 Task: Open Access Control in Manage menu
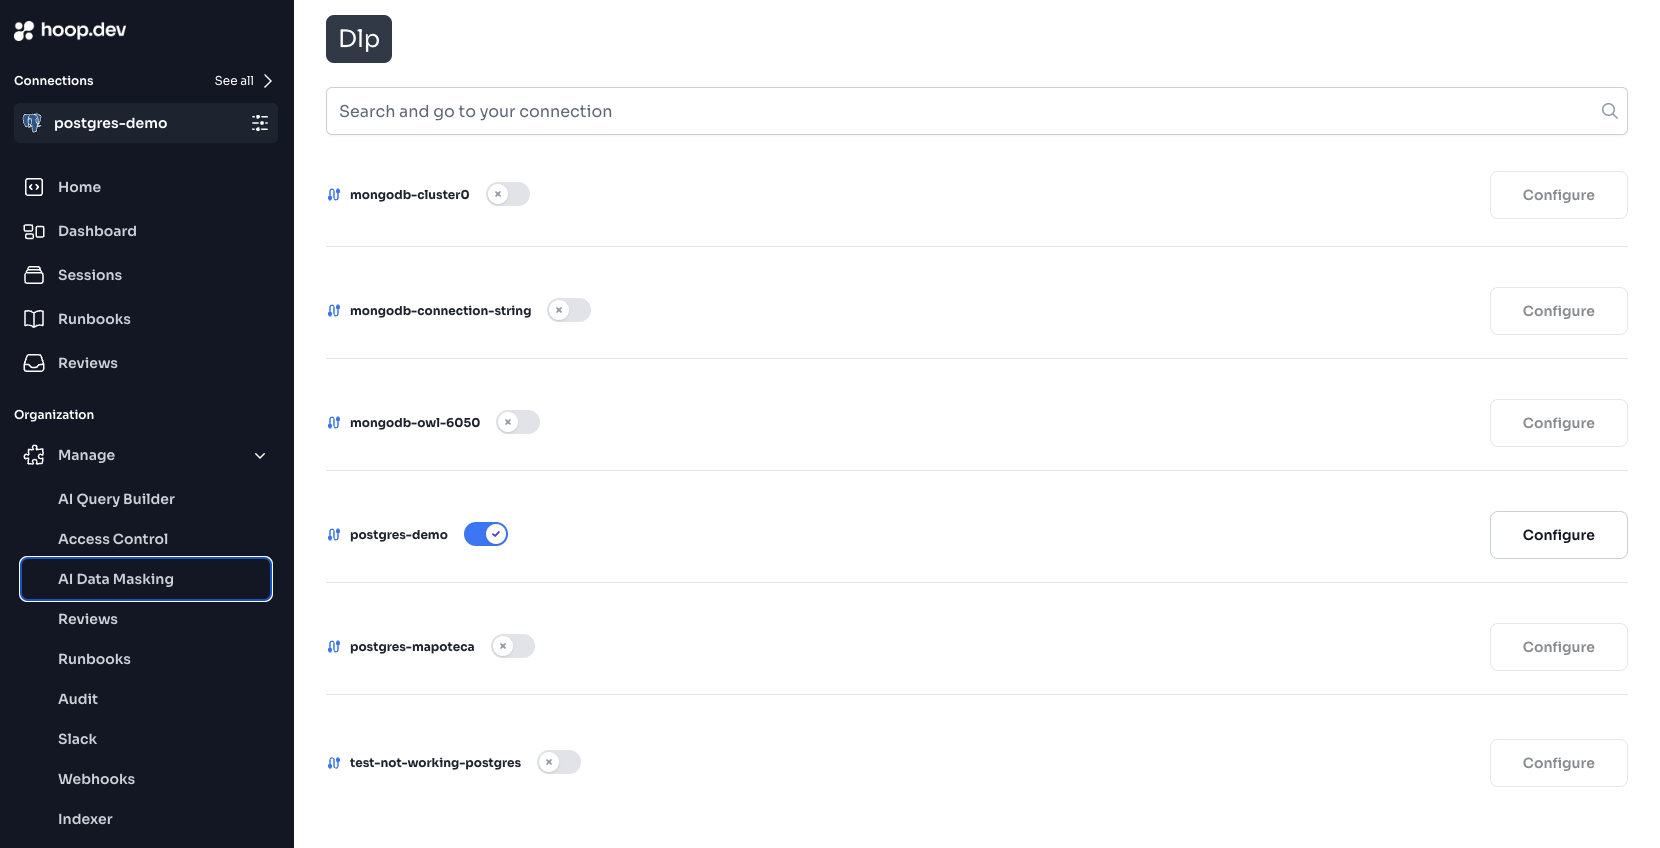coord(113,539)
